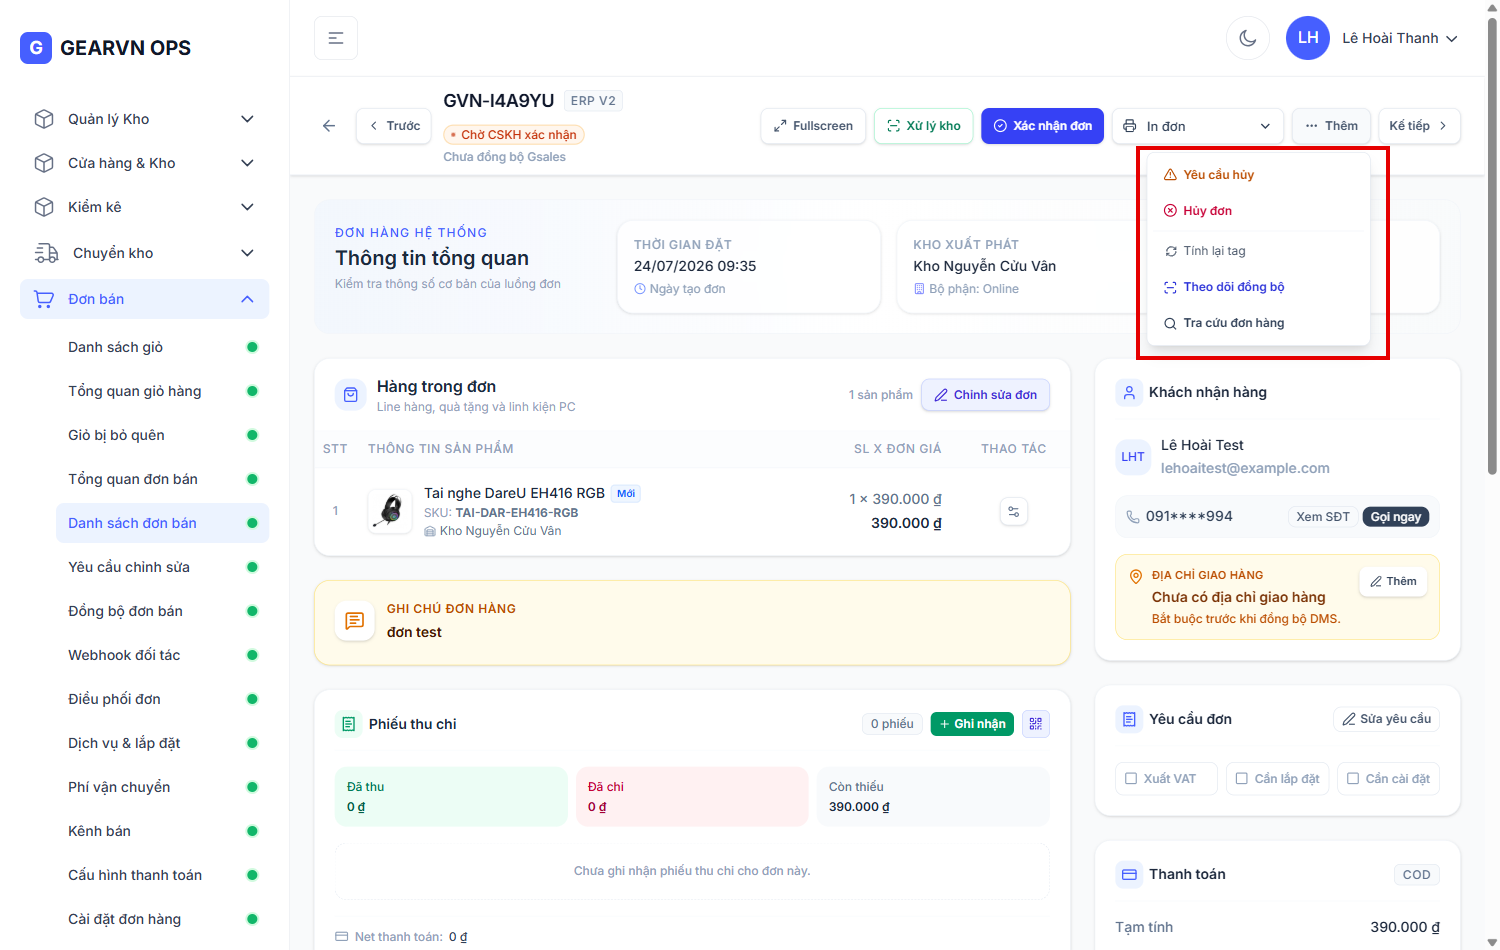This screenshot has width=1500, height=950.
Task: Click the clock icon by Ngày tạo đơn
Action: 640,289
